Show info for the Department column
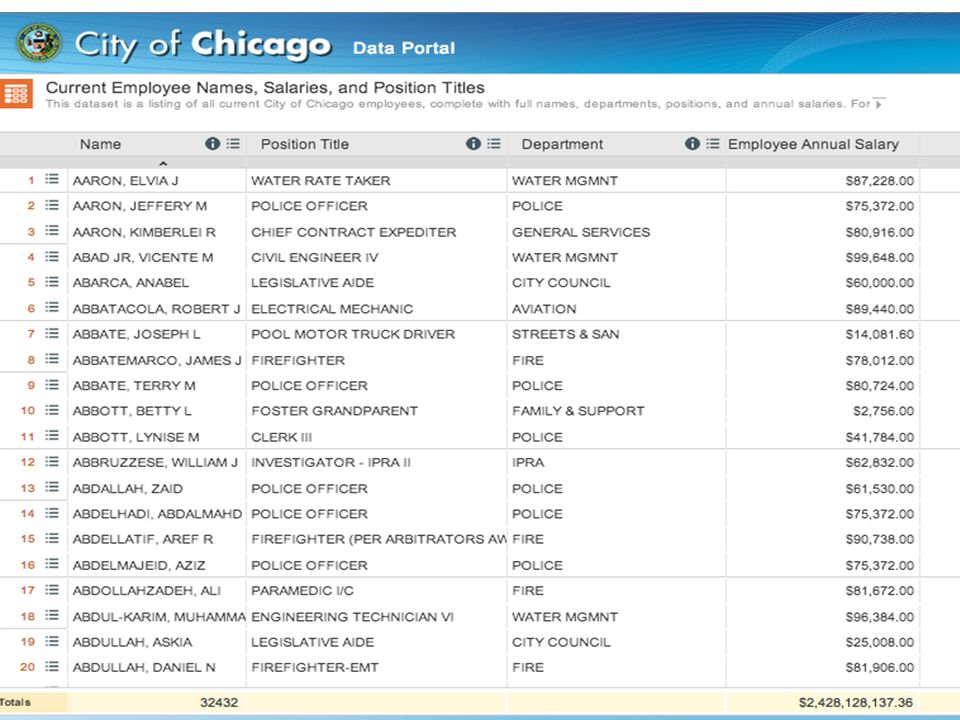 click(x=692, y=144)
